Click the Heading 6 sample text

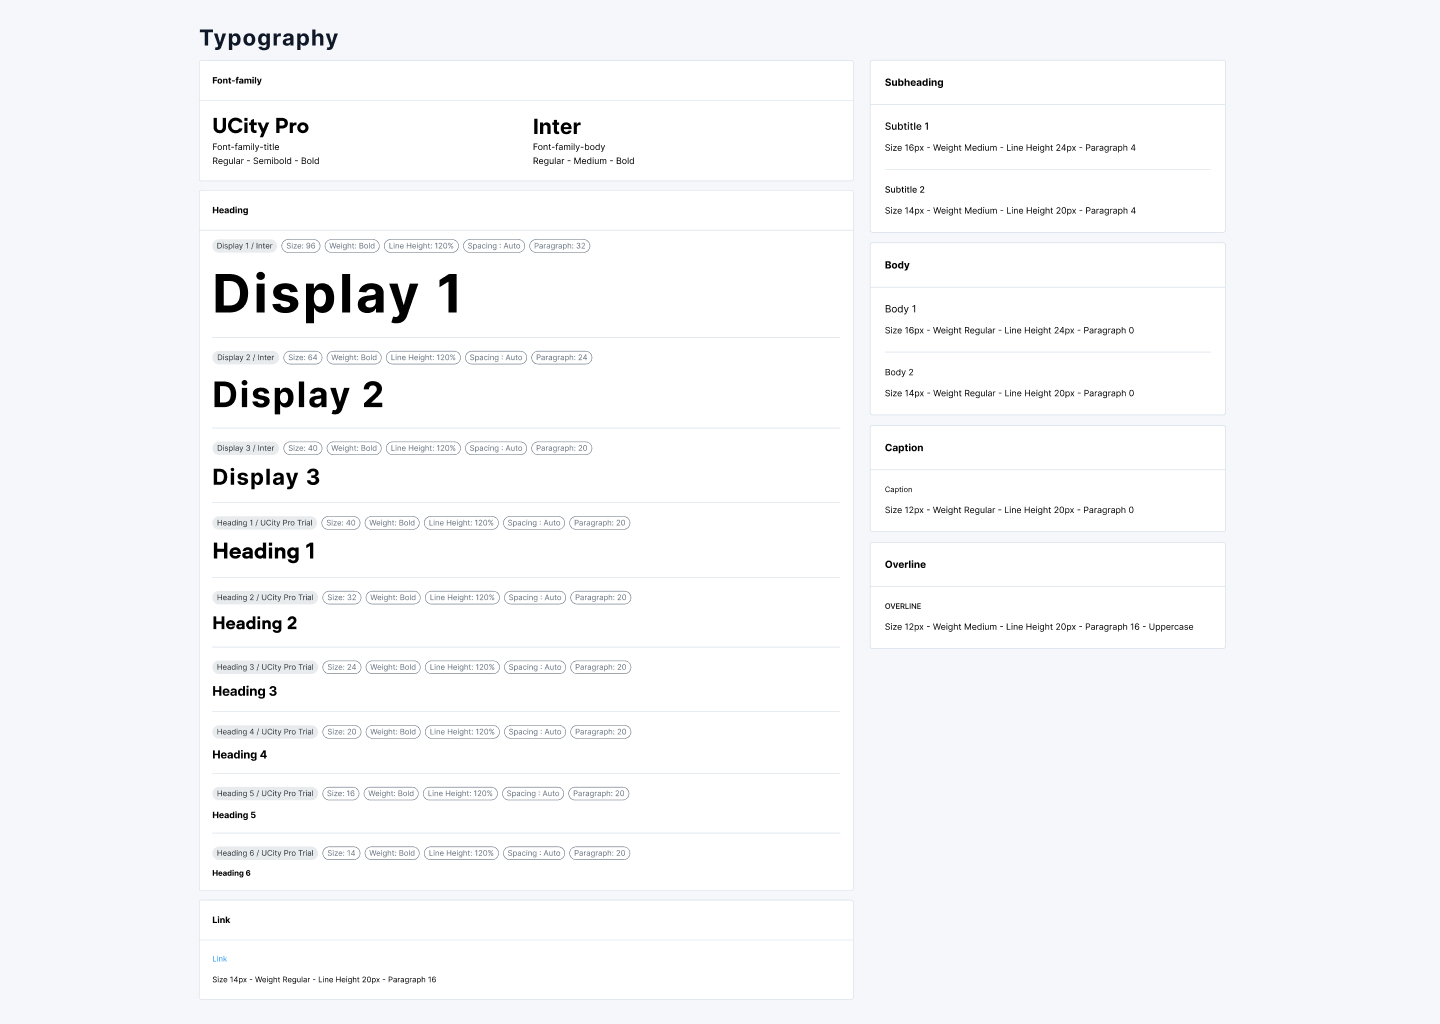(231, 872)
